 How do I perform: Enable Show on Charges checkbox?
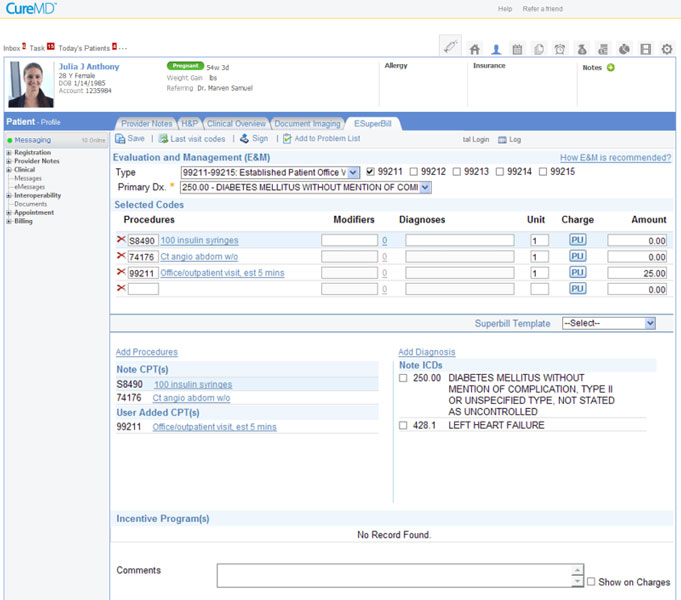tap(591, 582)
